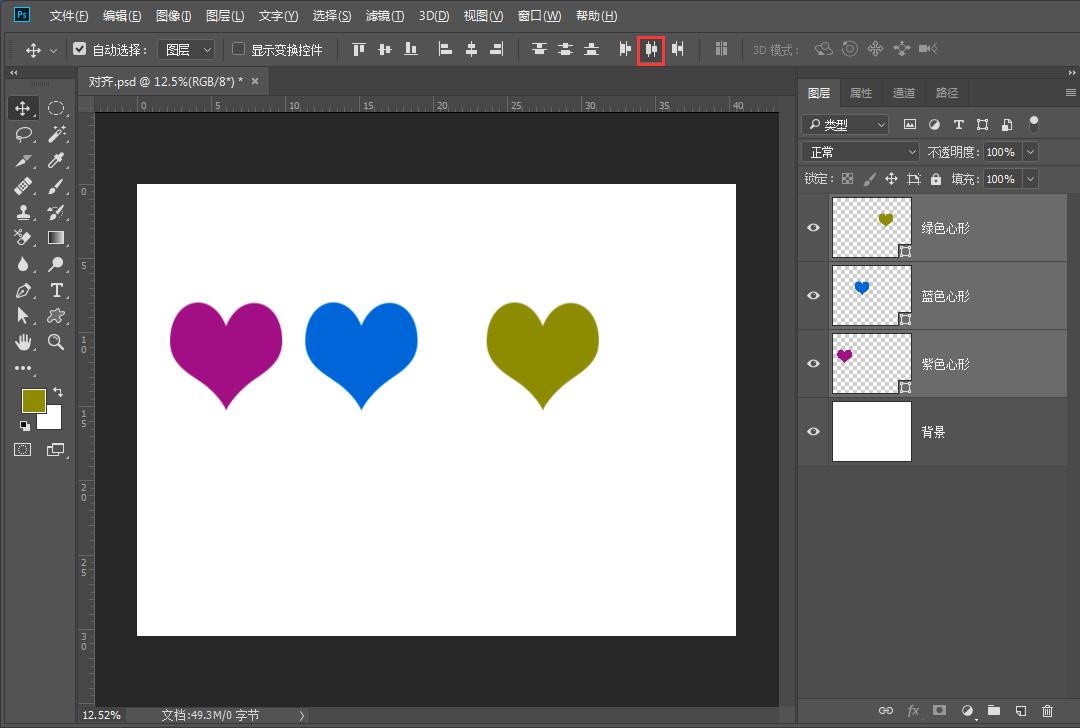The image size is (1080, 728).
Task: Uncheck the 自动选择 checkbox
Action: (80, 49)
